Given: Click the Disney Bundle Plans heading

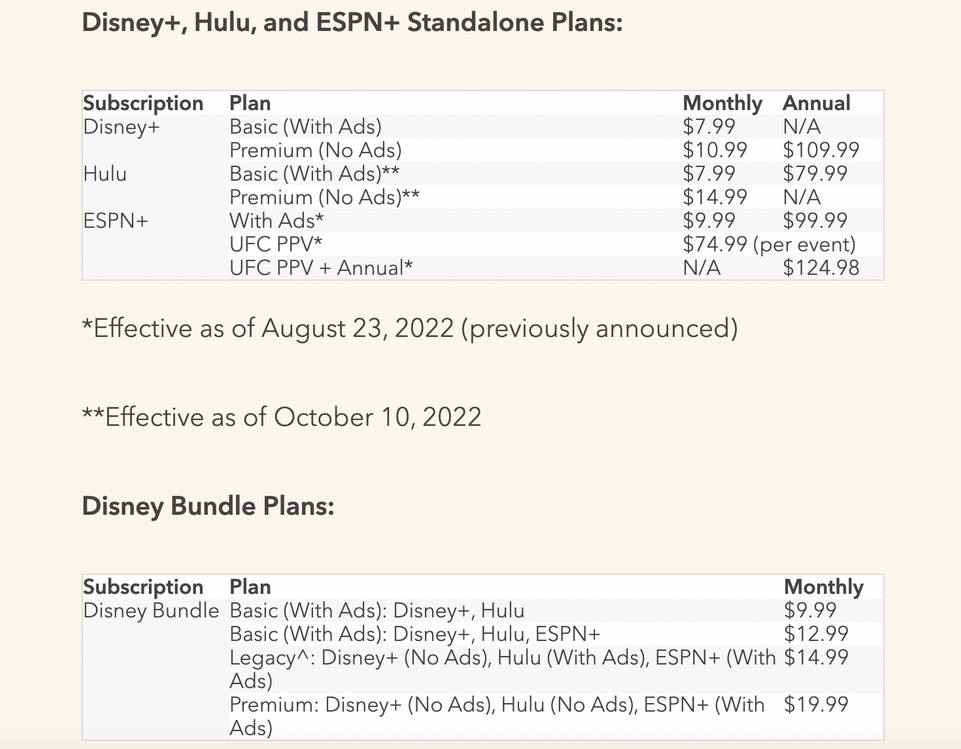Looking at the screenshot, I should [x=208, y=506].
